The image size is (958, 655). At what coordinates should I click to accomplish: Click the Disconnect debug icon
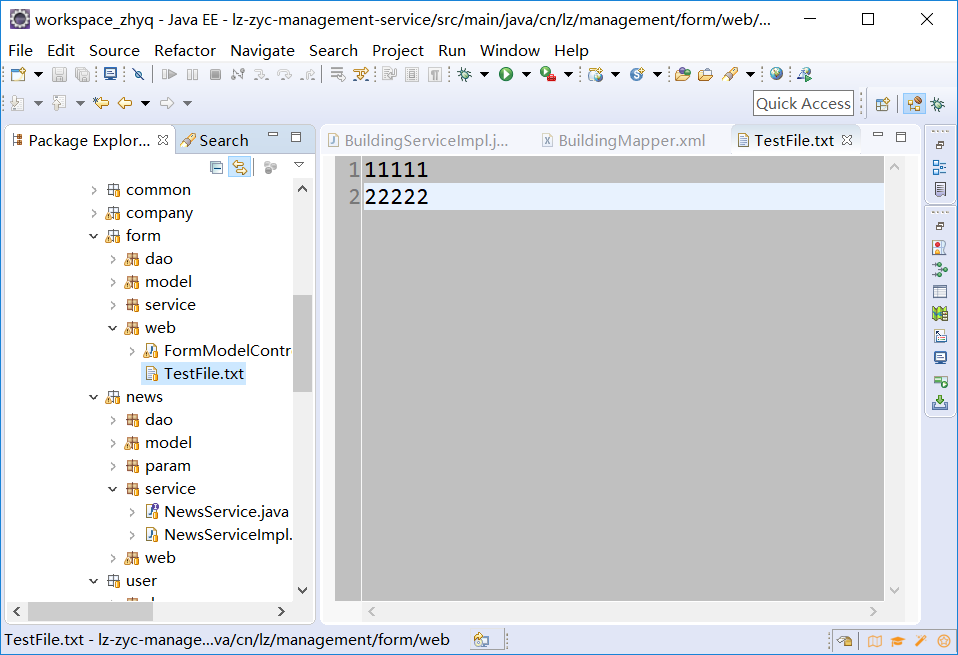[x=238, y=75]
